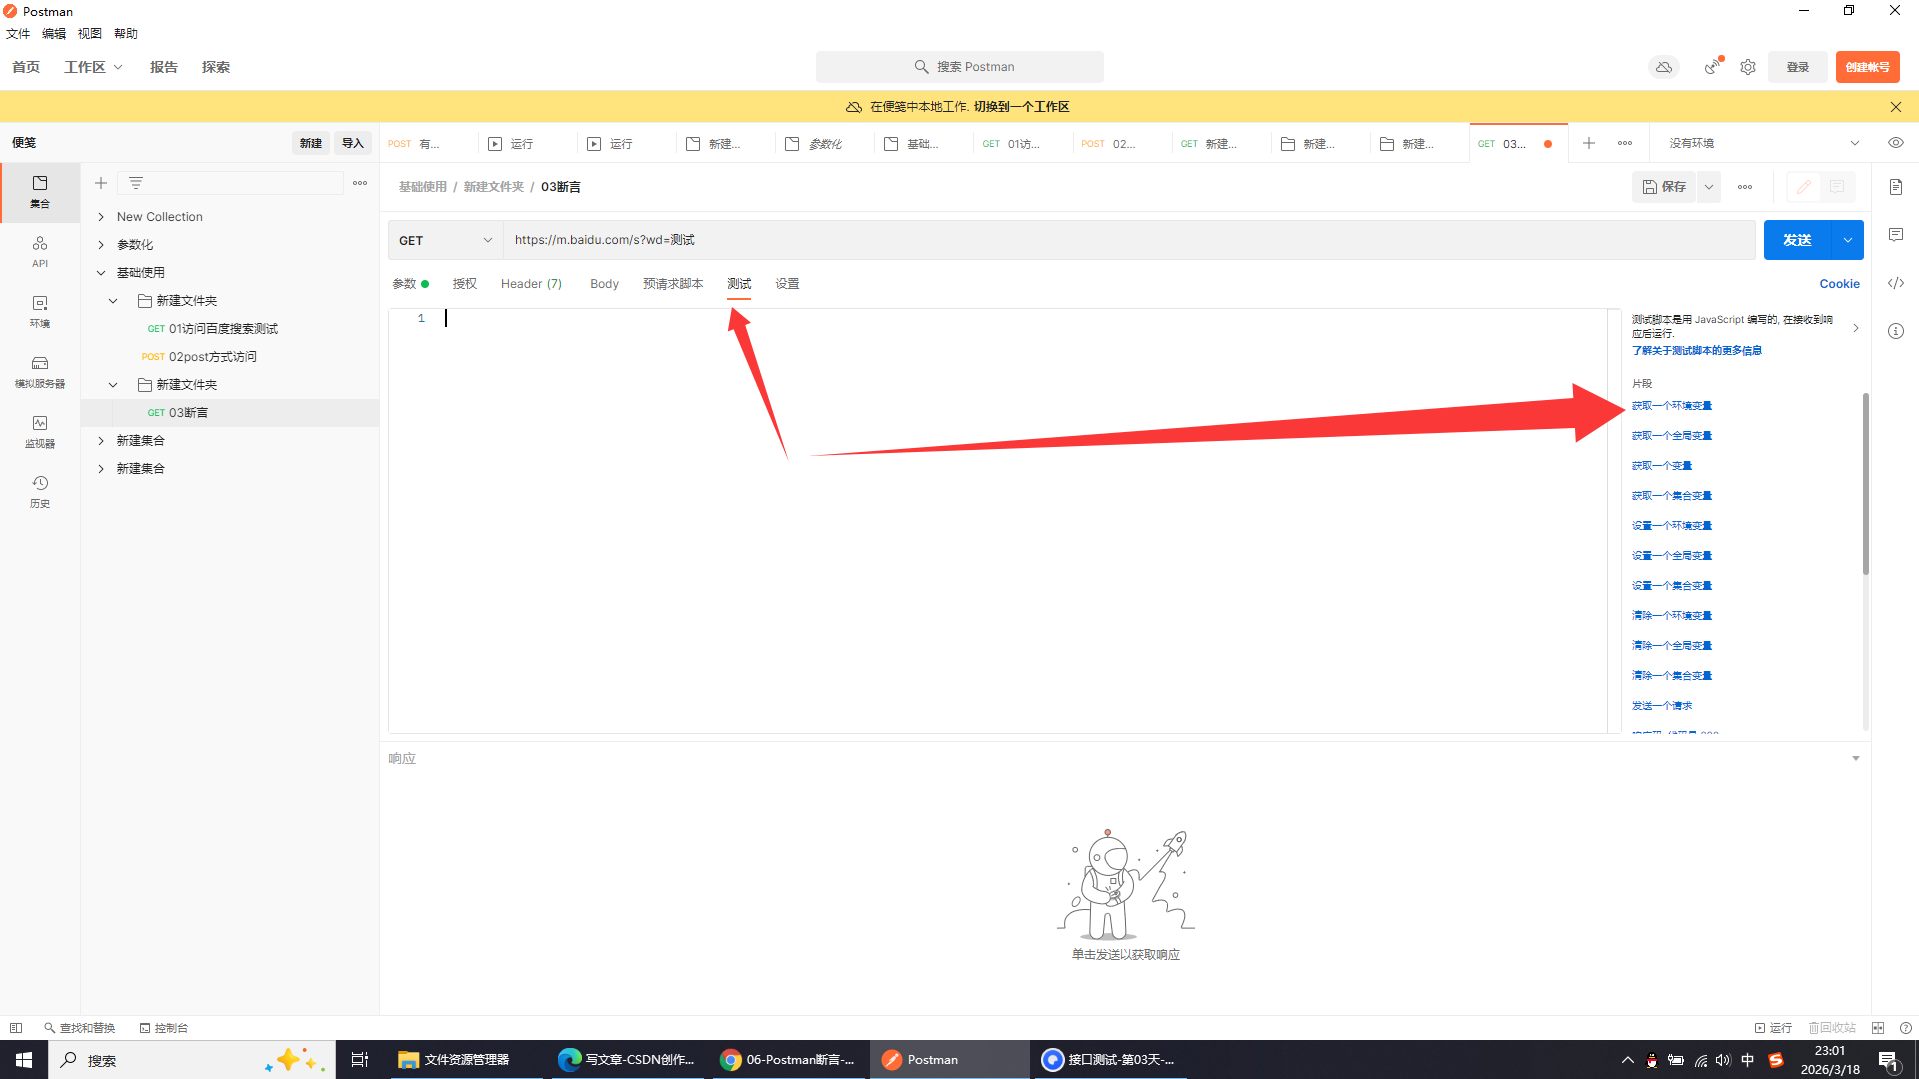Collapse the test script help panel arrow
Viewport: 1919px width, 1079px height.
[x=1856, y=328]
